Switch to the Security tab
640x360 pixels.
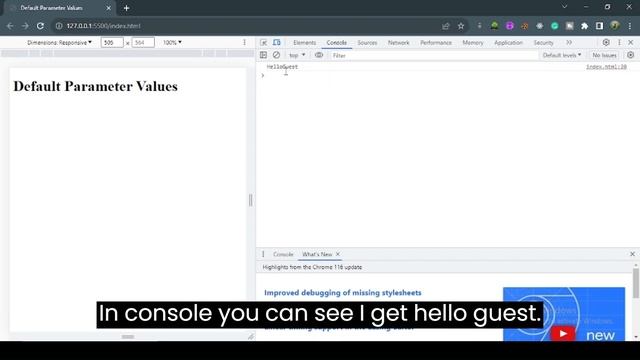[543, 42]
